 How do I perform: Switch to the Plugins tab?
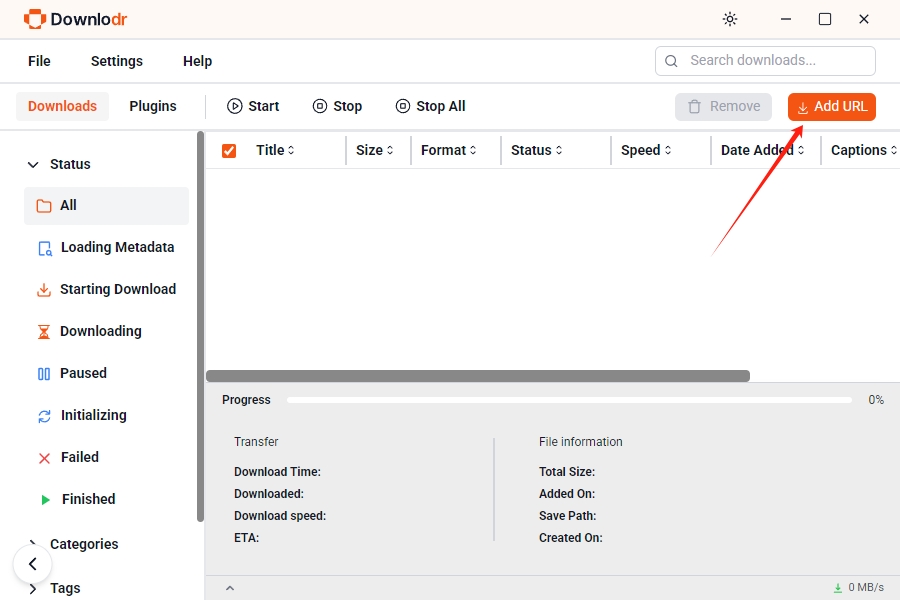tap(153, 106)
